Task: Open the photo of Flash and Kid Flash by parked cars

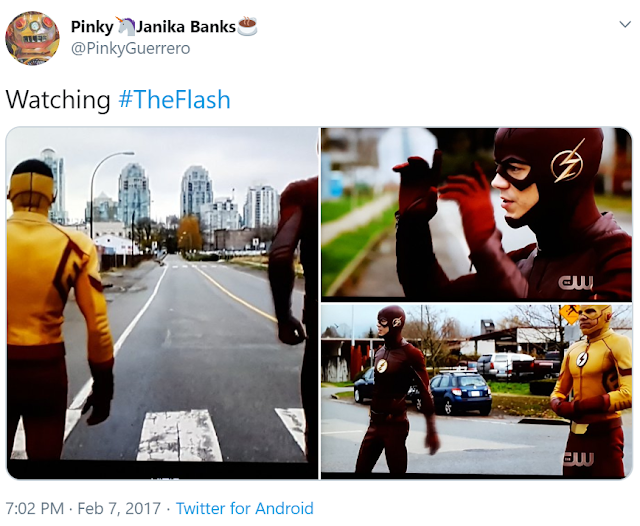Action: (x=476, y=391)
